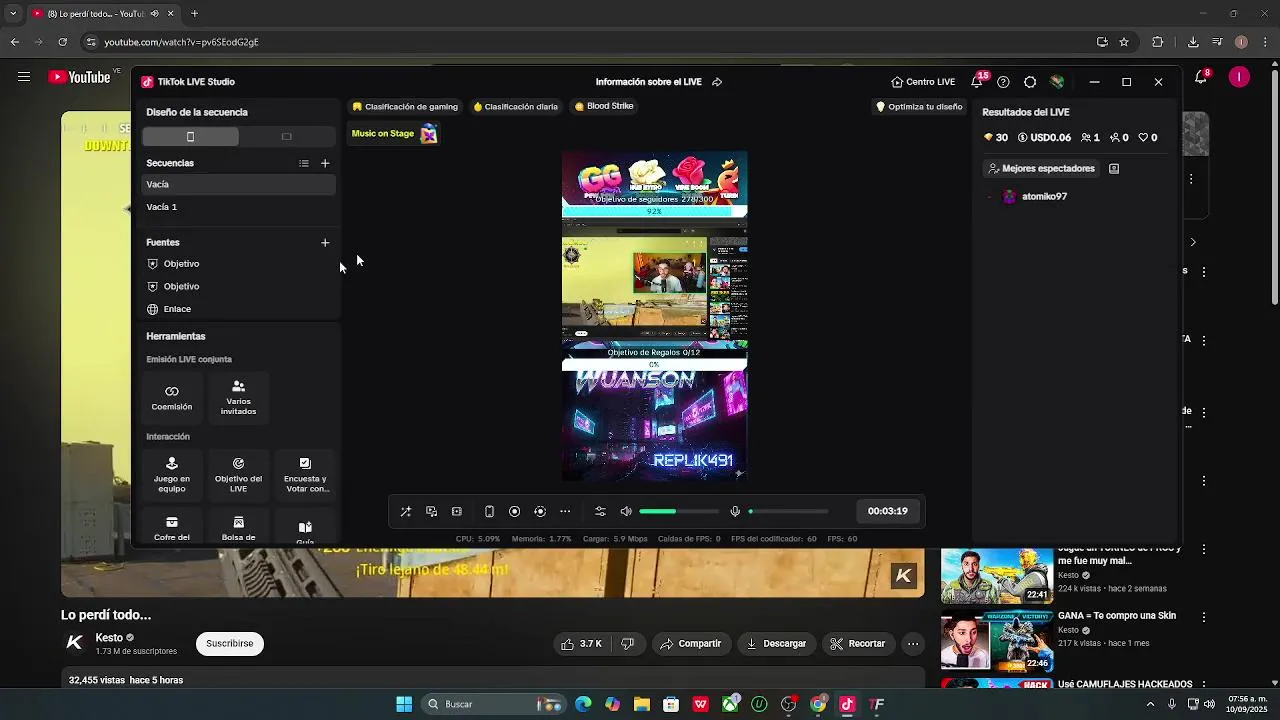Adjust the speaker volume slider

pyautogui.click(x=678, y=511)
